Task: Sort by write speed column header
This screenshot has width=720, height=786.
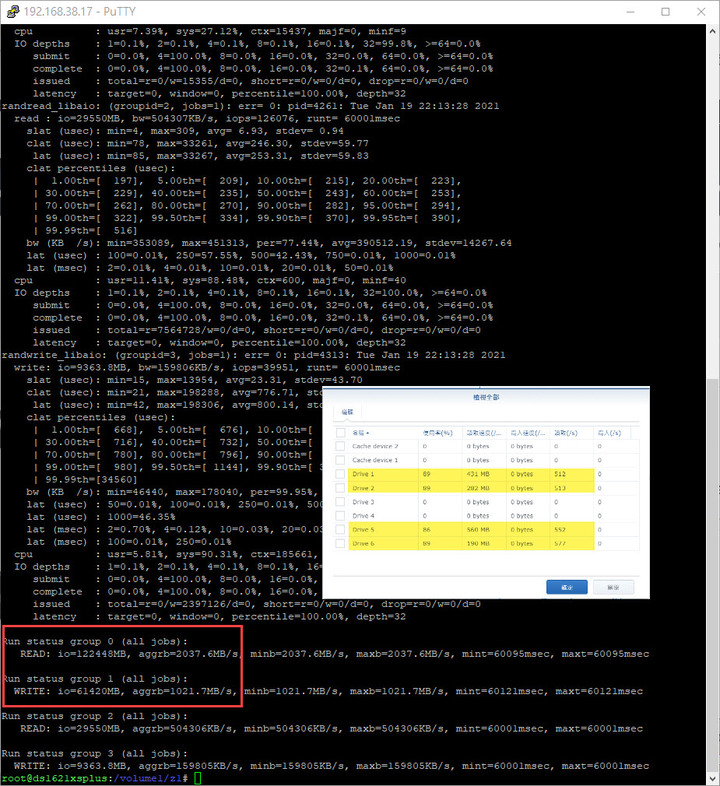Action: point(528,433)
